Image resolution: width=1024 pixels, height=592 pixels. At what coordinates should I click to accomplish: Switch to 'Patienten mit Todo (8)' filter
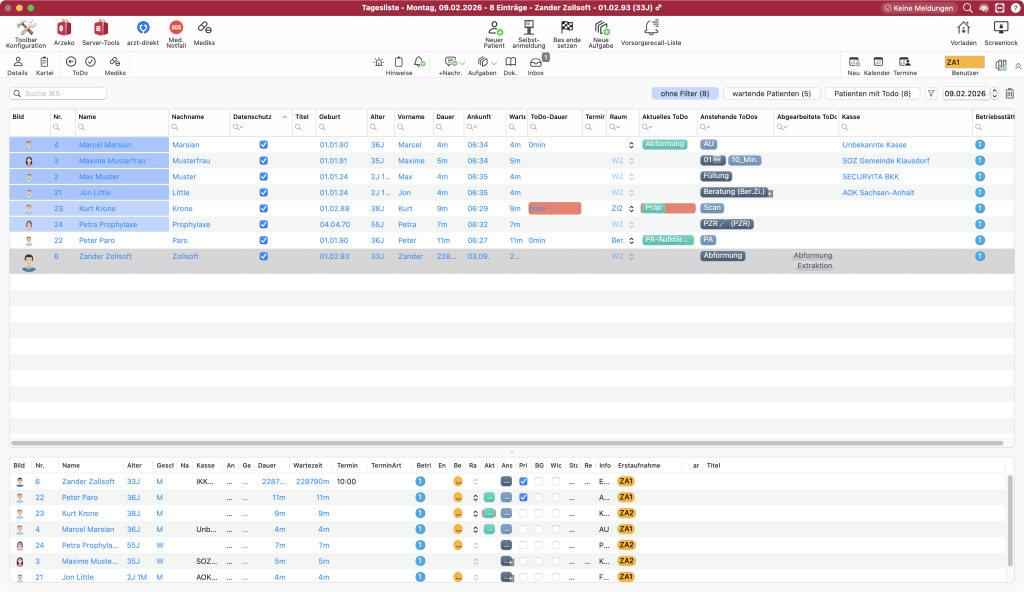coord(872,94)
